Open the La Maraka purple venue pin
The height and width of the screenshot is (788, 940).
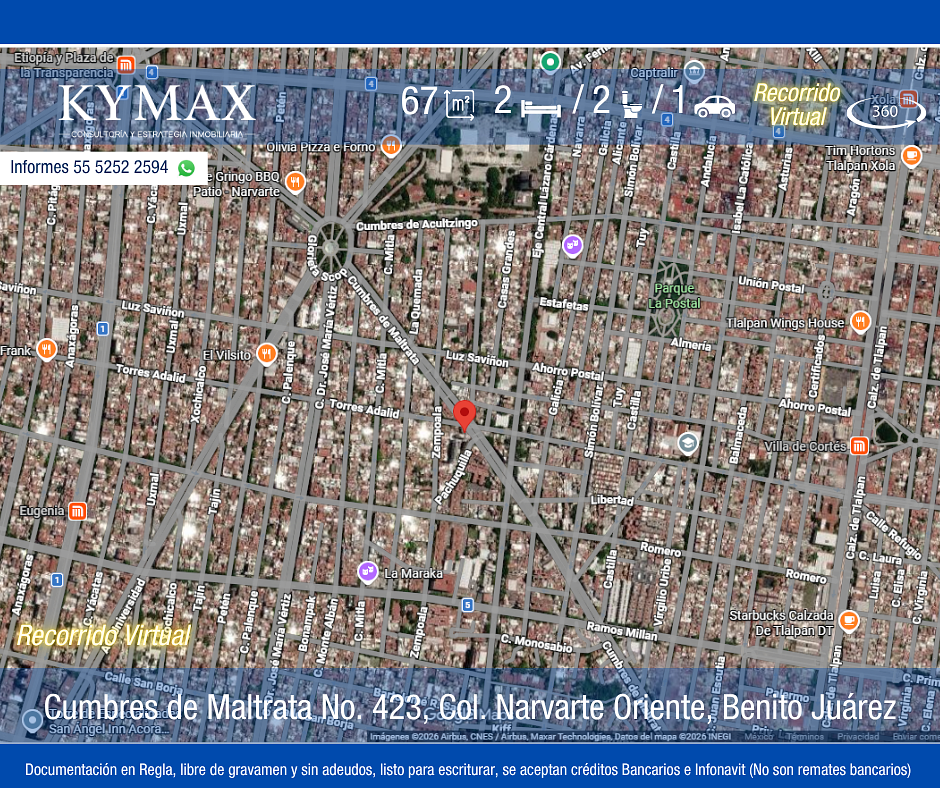pyautogui.click(x=367, y=572)
